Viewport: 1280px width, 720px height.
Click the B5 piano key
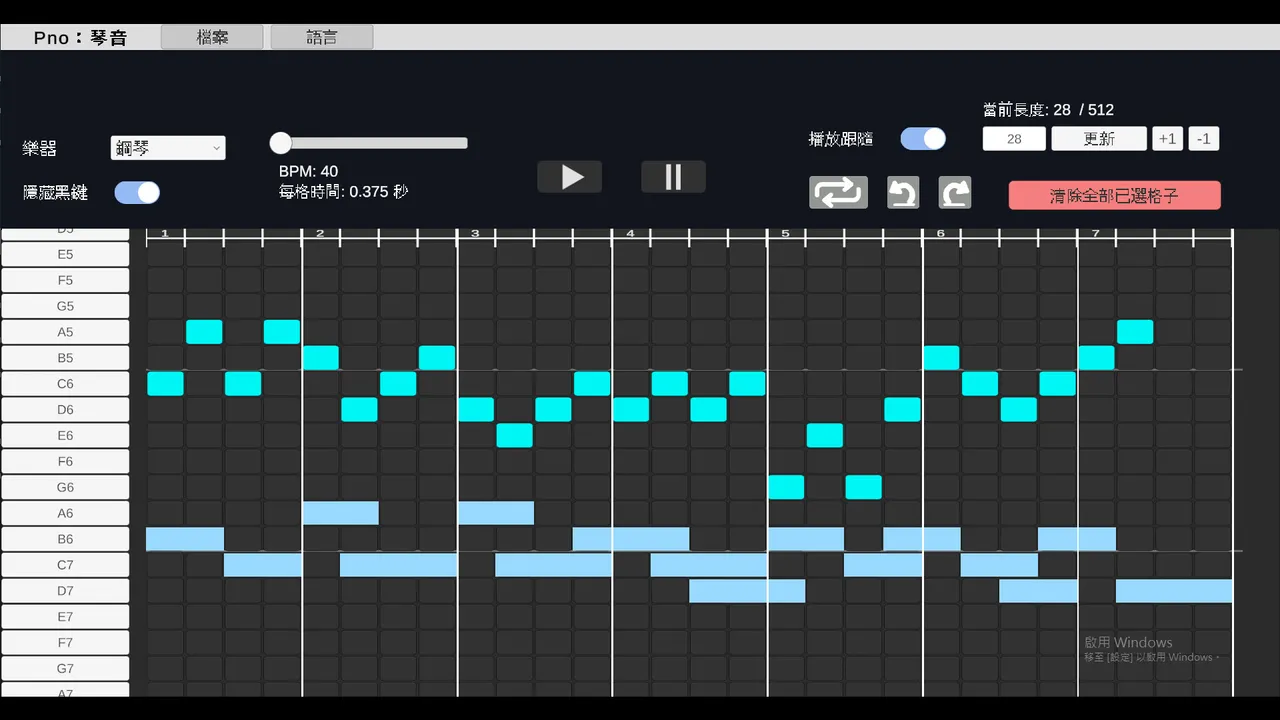(x=65, y=358)
